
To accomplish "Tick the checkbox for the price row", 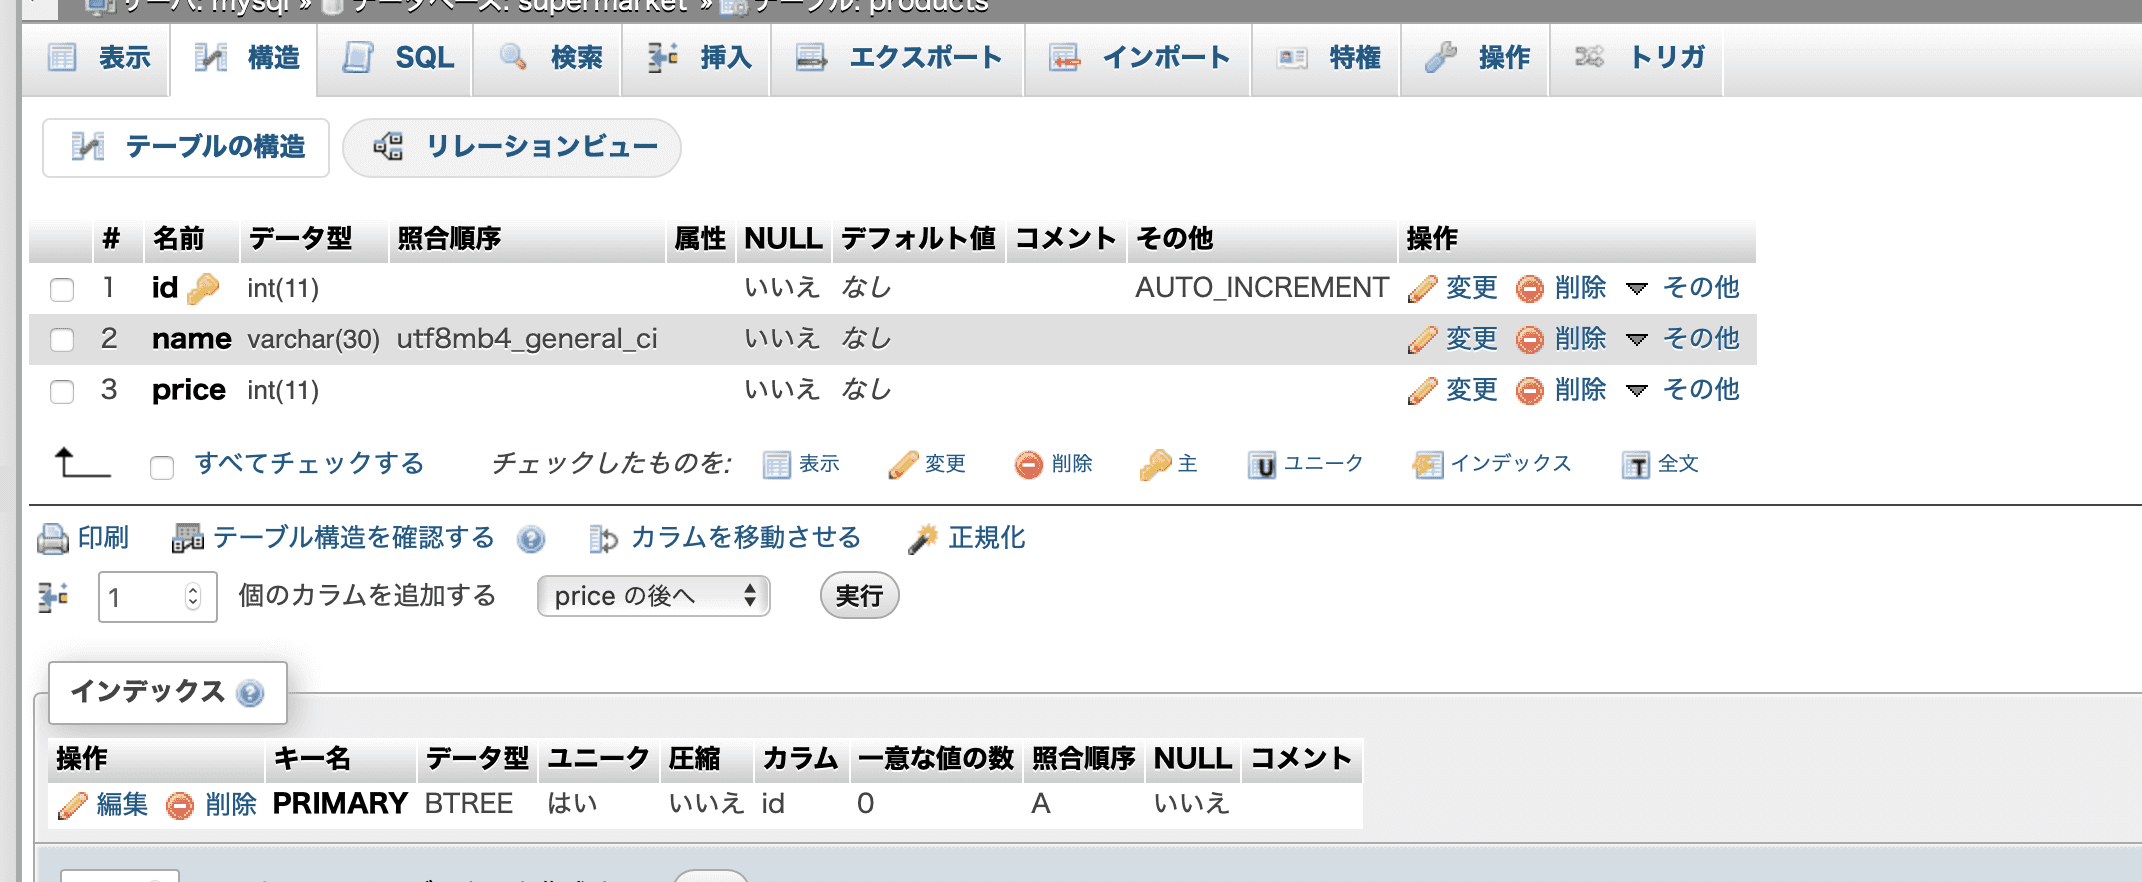I will 62,391.
